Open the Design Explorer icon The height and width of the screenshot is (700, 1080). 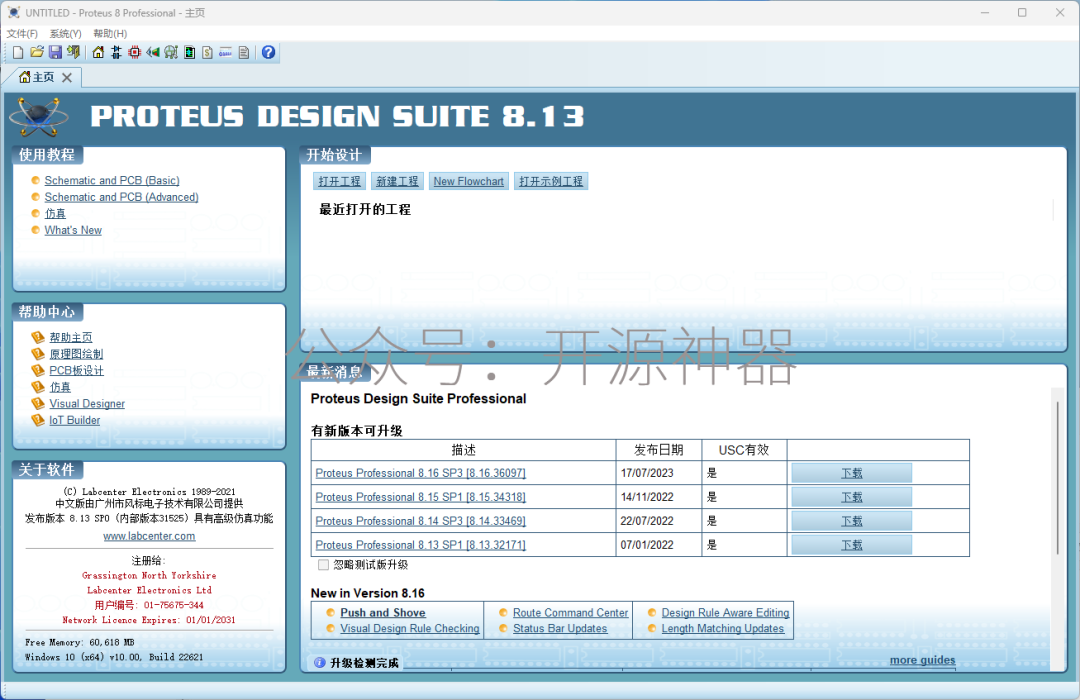coord(189,52)
